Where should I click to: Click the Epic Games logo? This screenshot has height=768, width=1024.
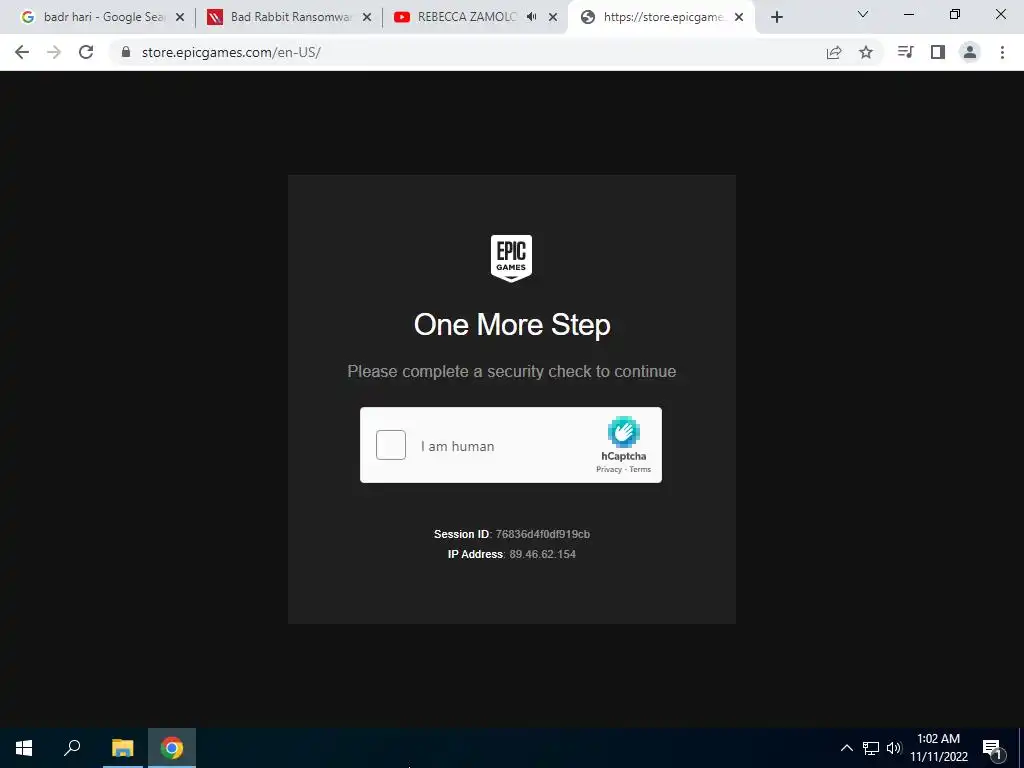pyautogui.click(x=511, y=259)
